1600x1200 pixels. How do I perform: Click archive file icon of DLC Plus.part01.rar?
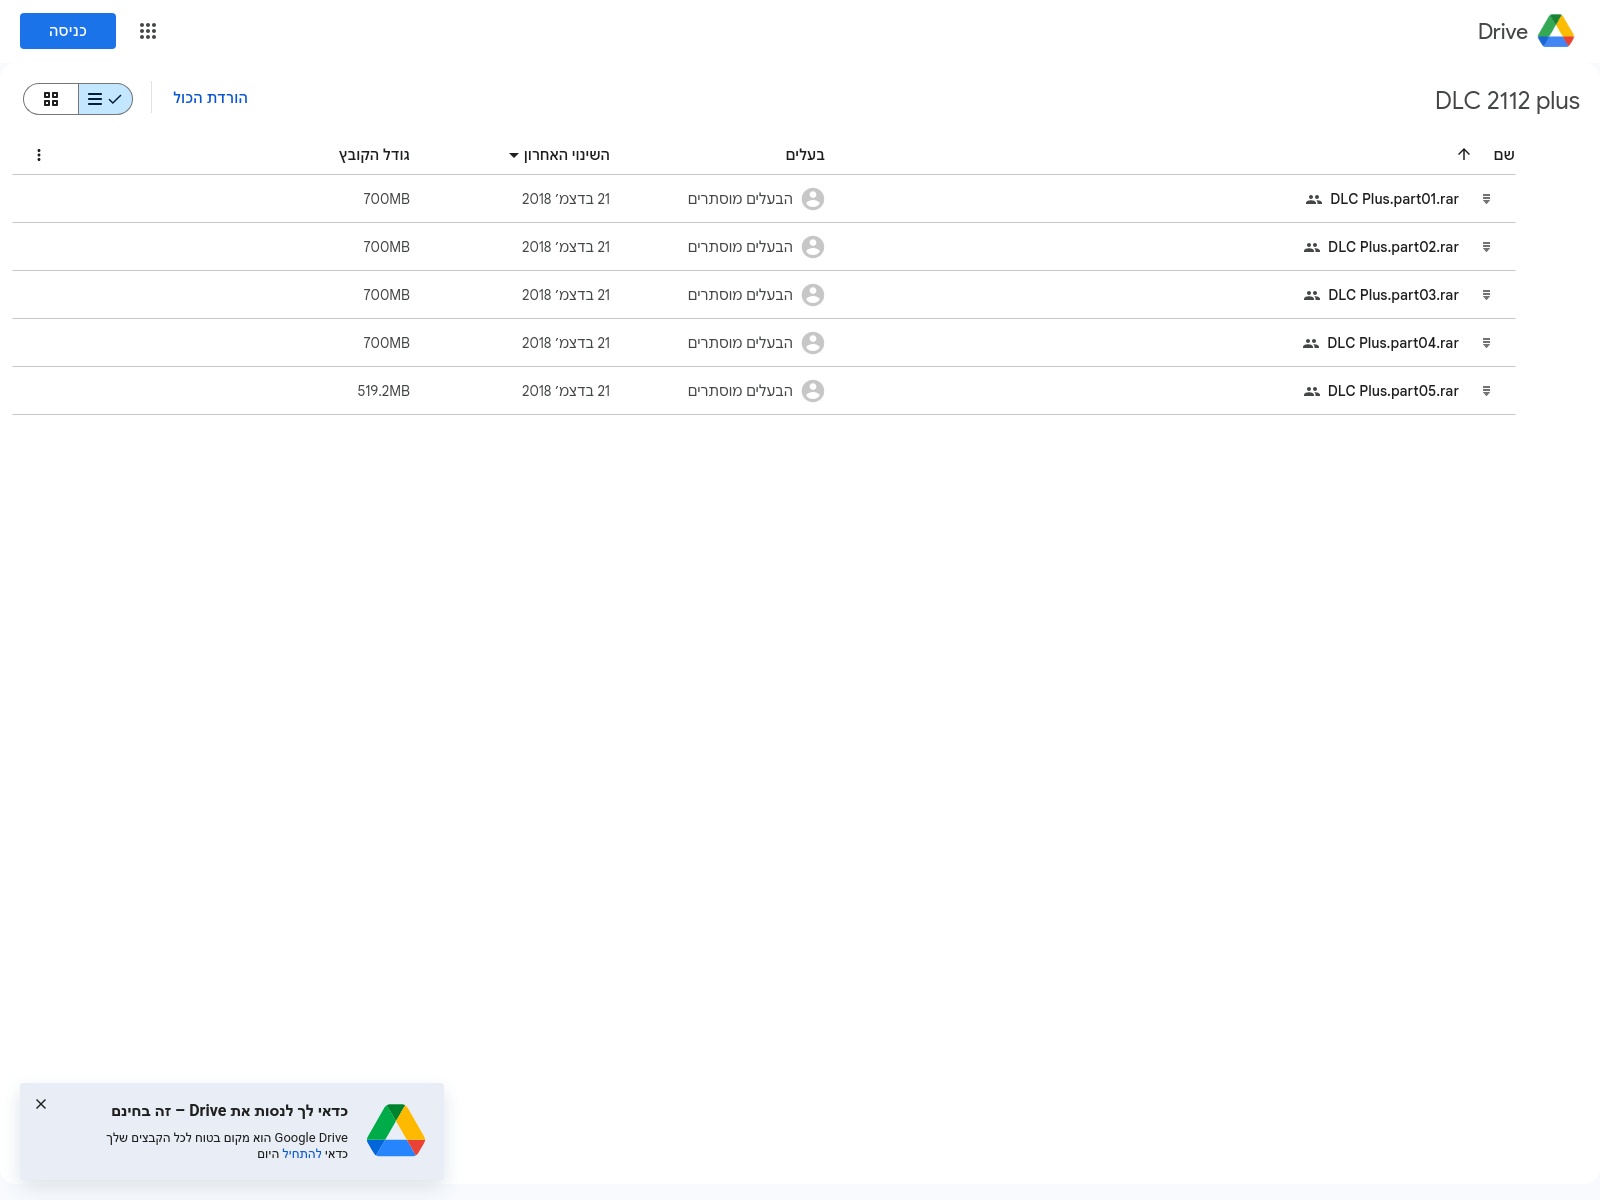click(1487, 199)
